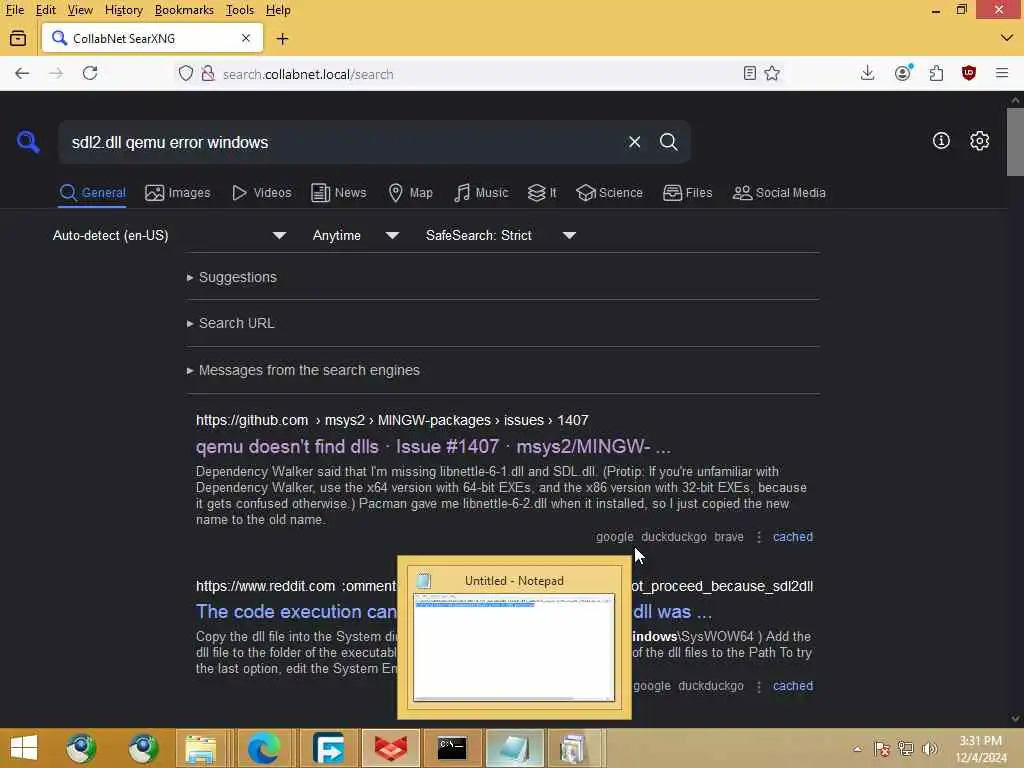Open the qemu doesn't find dlls result link
The height and width of the screenshot is (768, 1024).
[433, 447]
